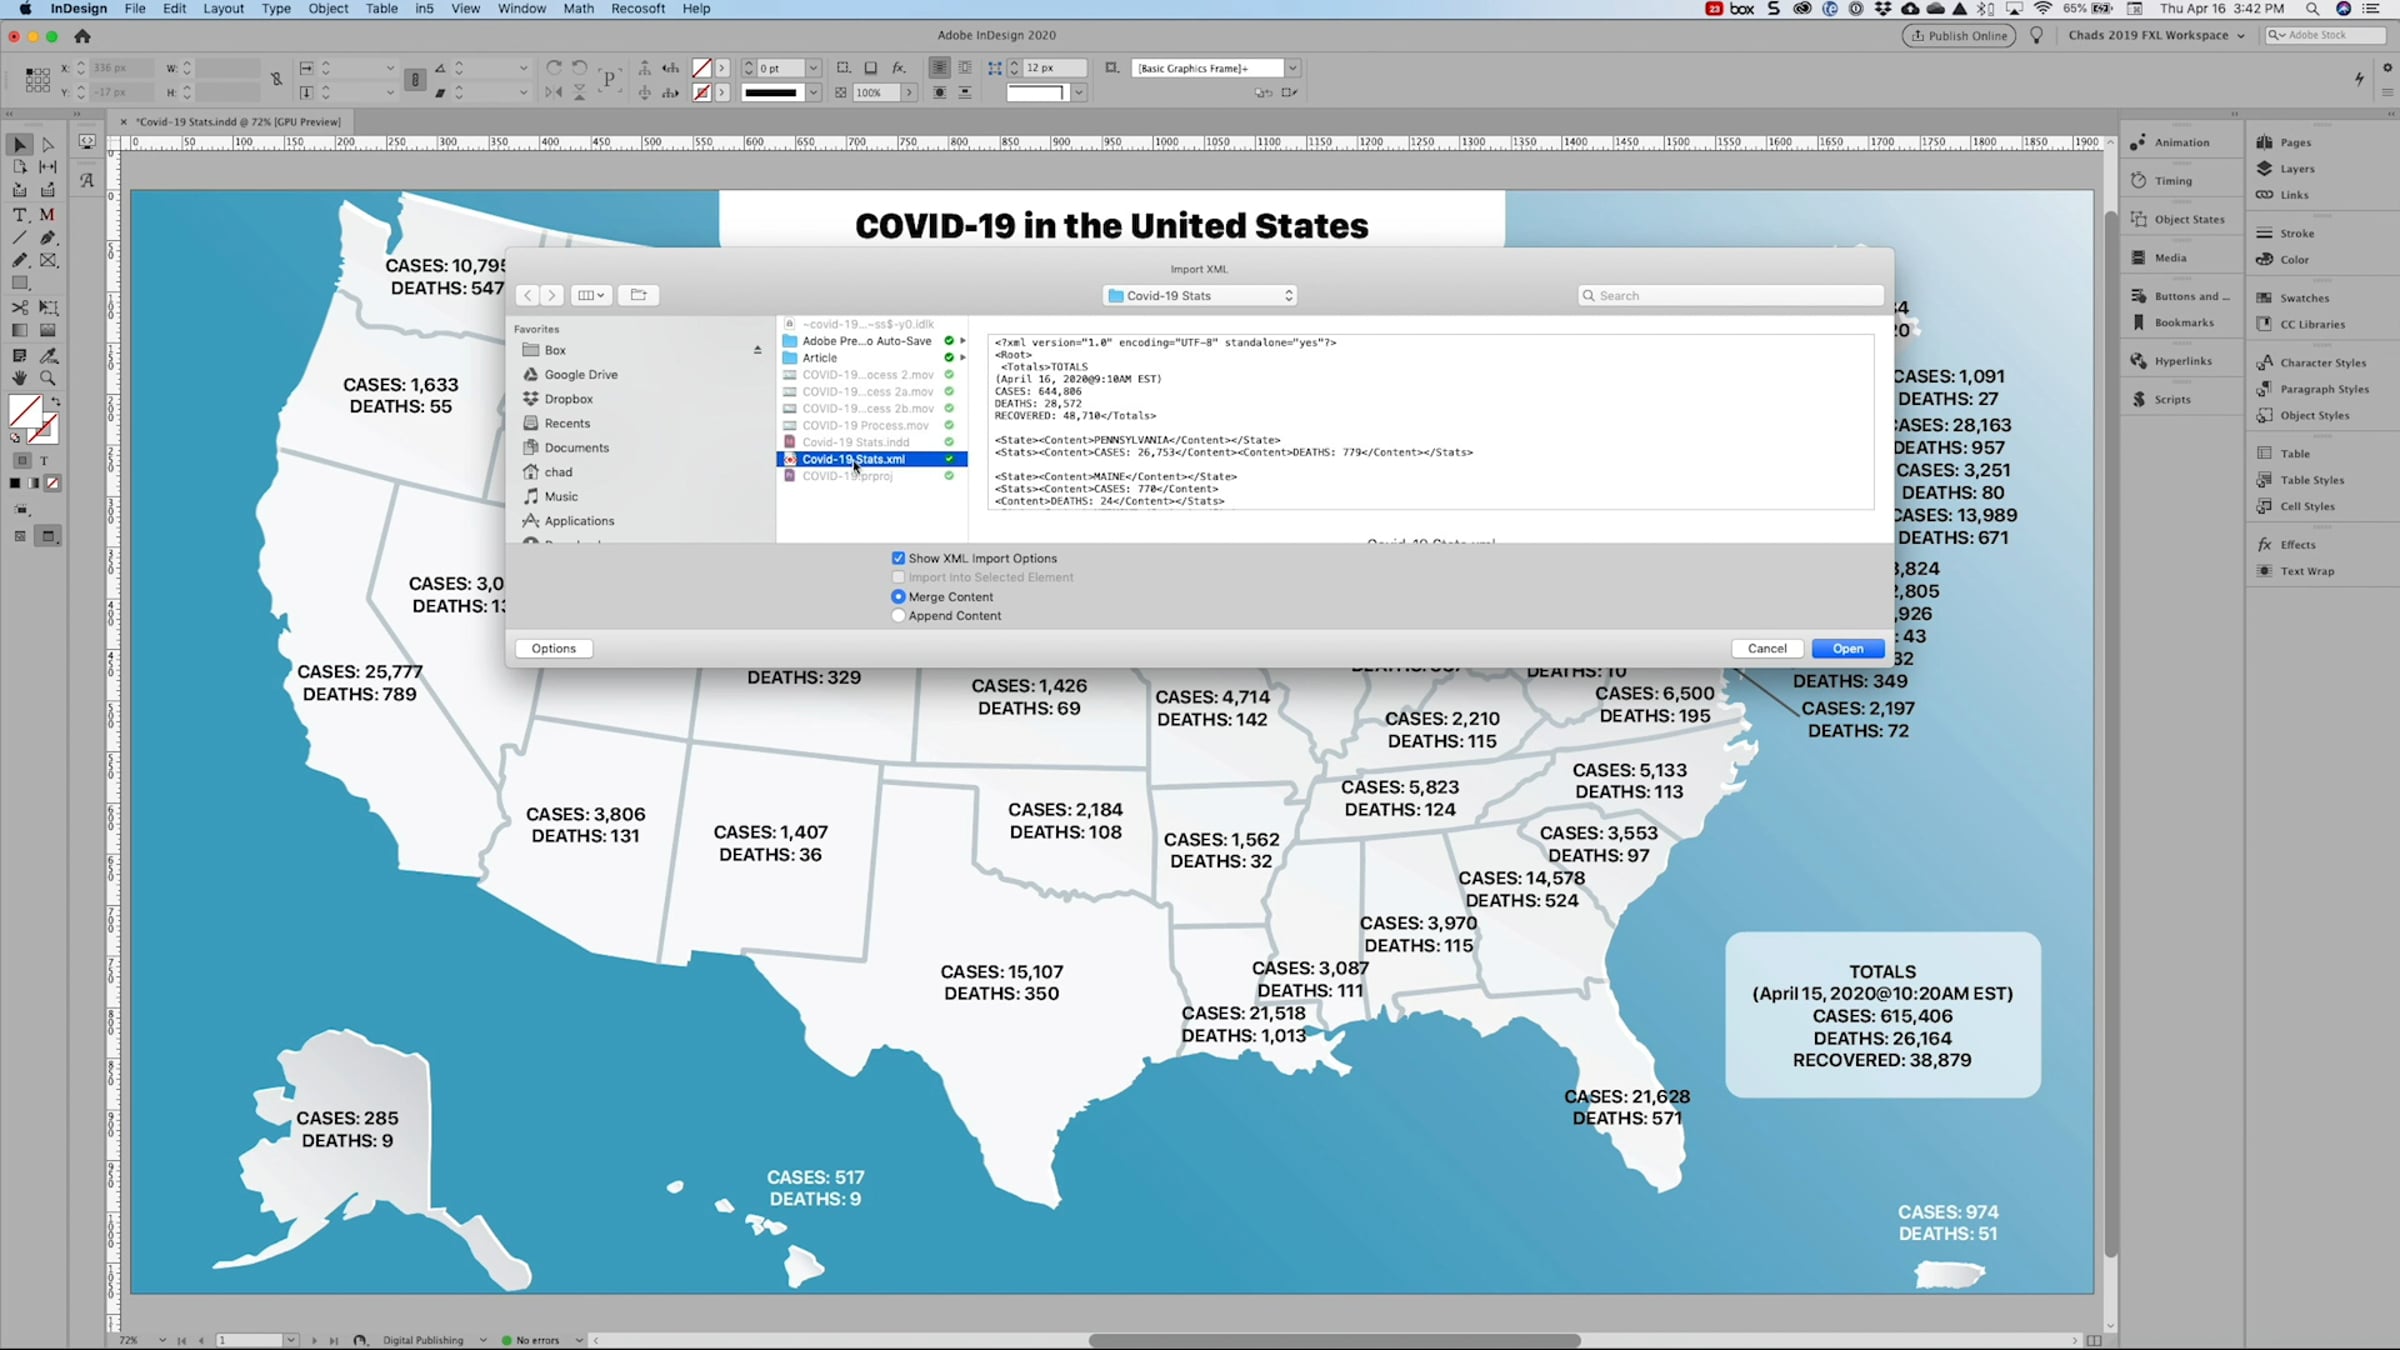Open the Hyperlinks panel
The width and height of the screenshot is (2400, 1350).
pyautogui.click(x=2182, y=361)
